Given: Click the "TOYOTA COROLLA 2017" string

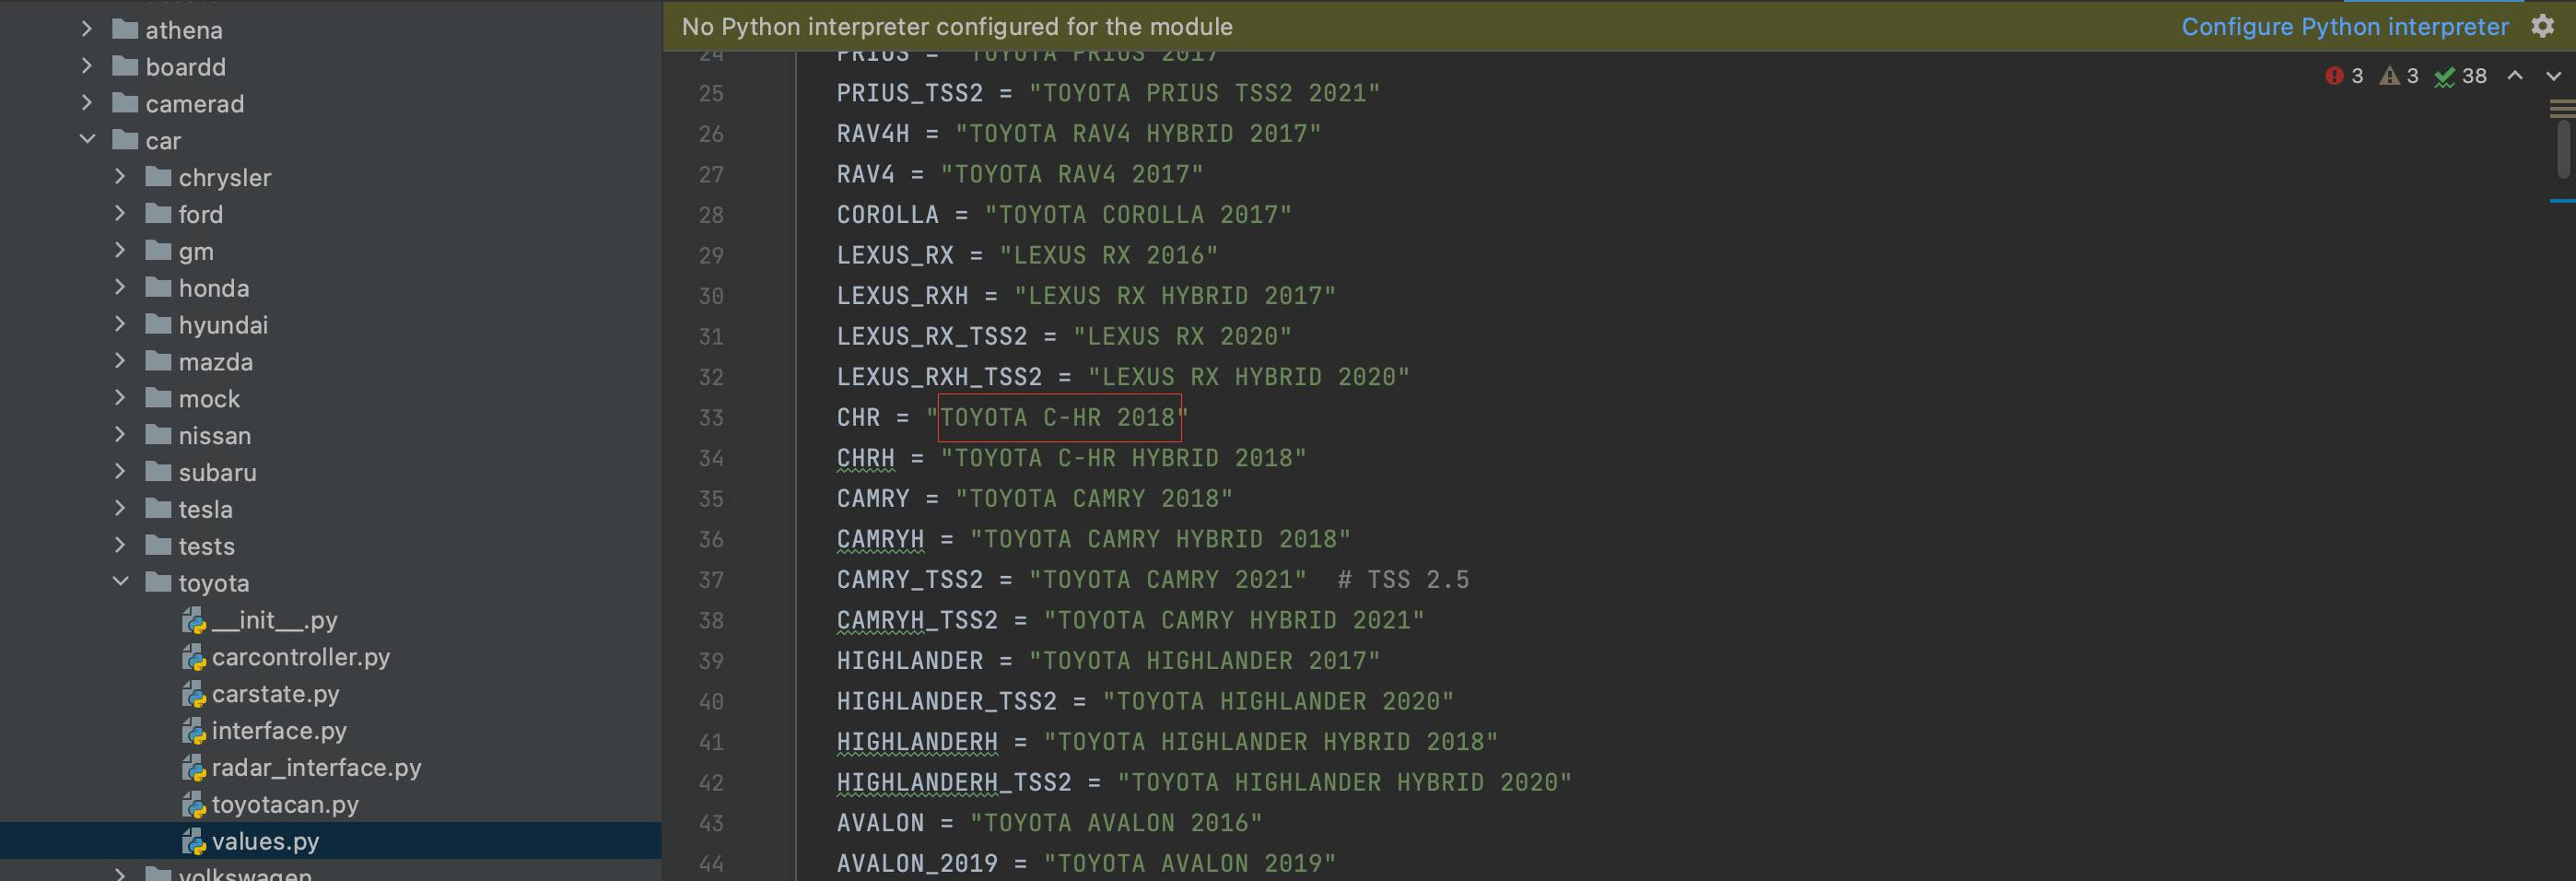Looking at the screenshot, I should (1138, 215).
